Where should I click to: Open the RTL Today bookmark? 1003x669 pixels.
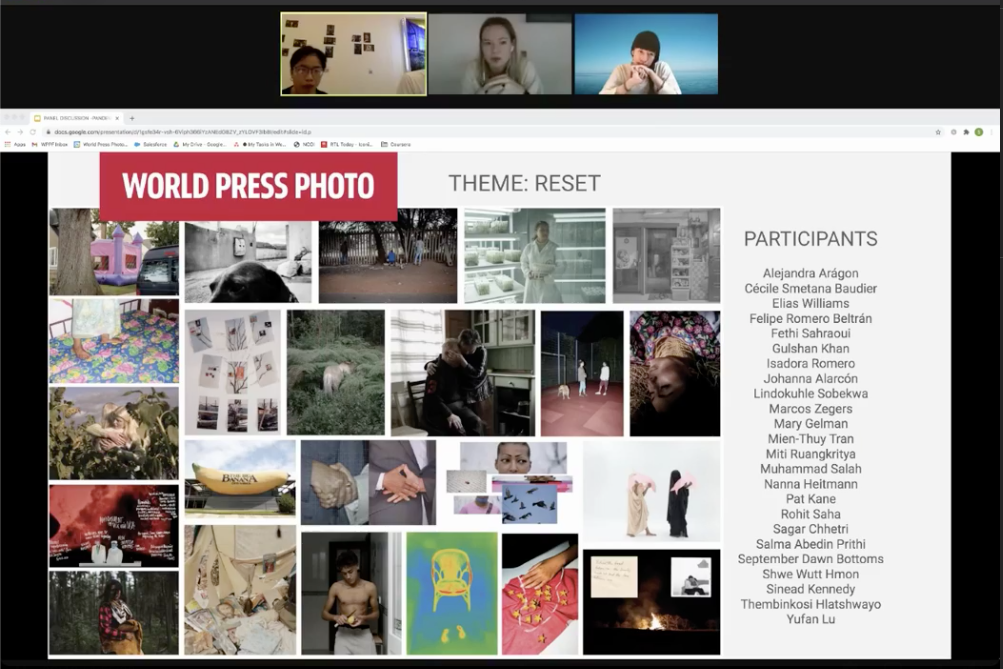347,145
